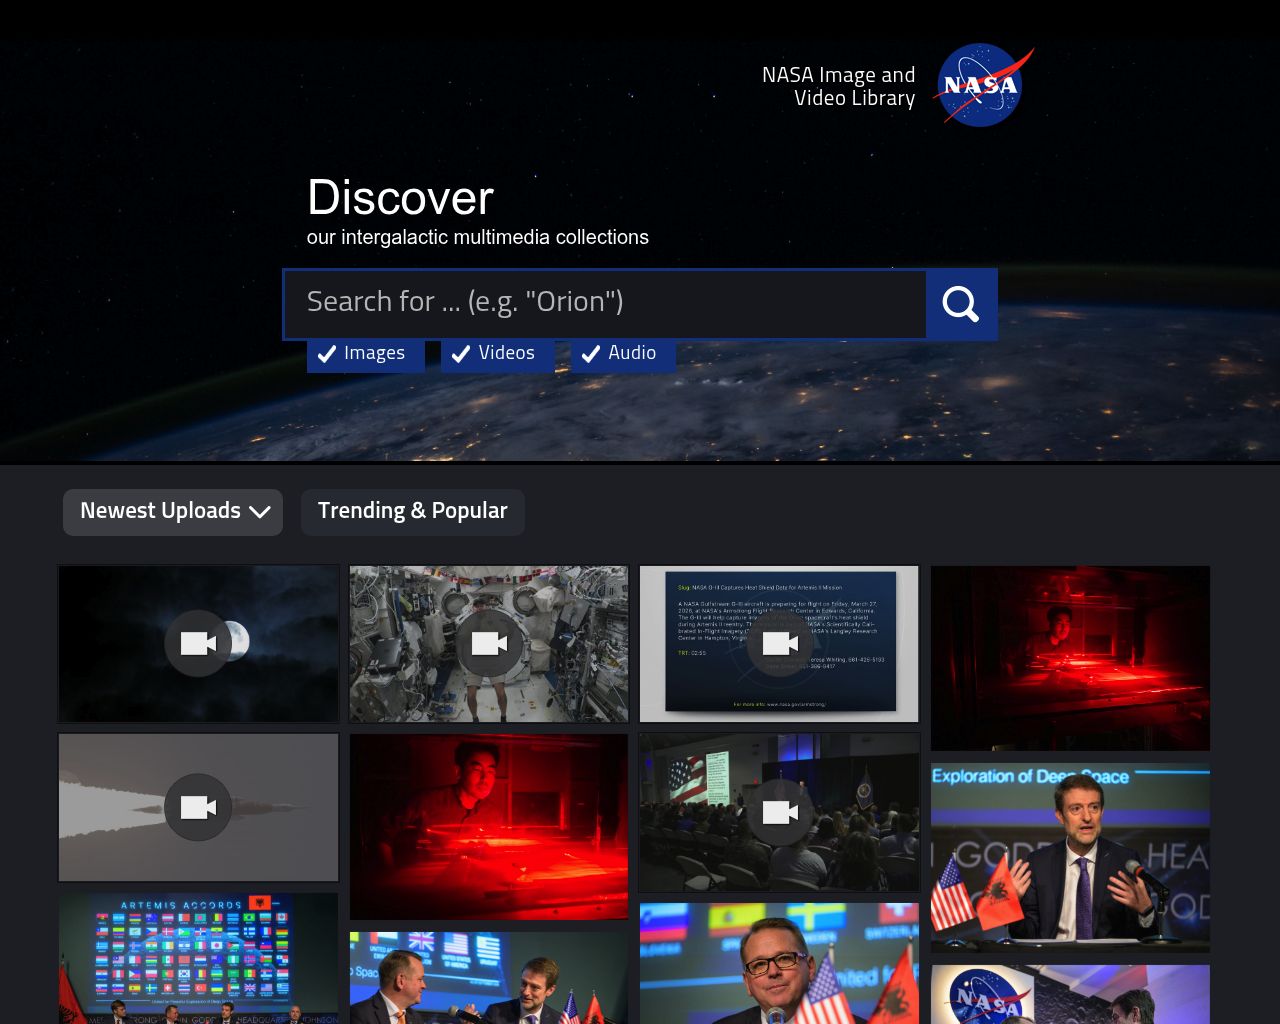Disable the Audio filter checkbox
The height and width of the screenshot is (1024, 1280).
point(623,354)
